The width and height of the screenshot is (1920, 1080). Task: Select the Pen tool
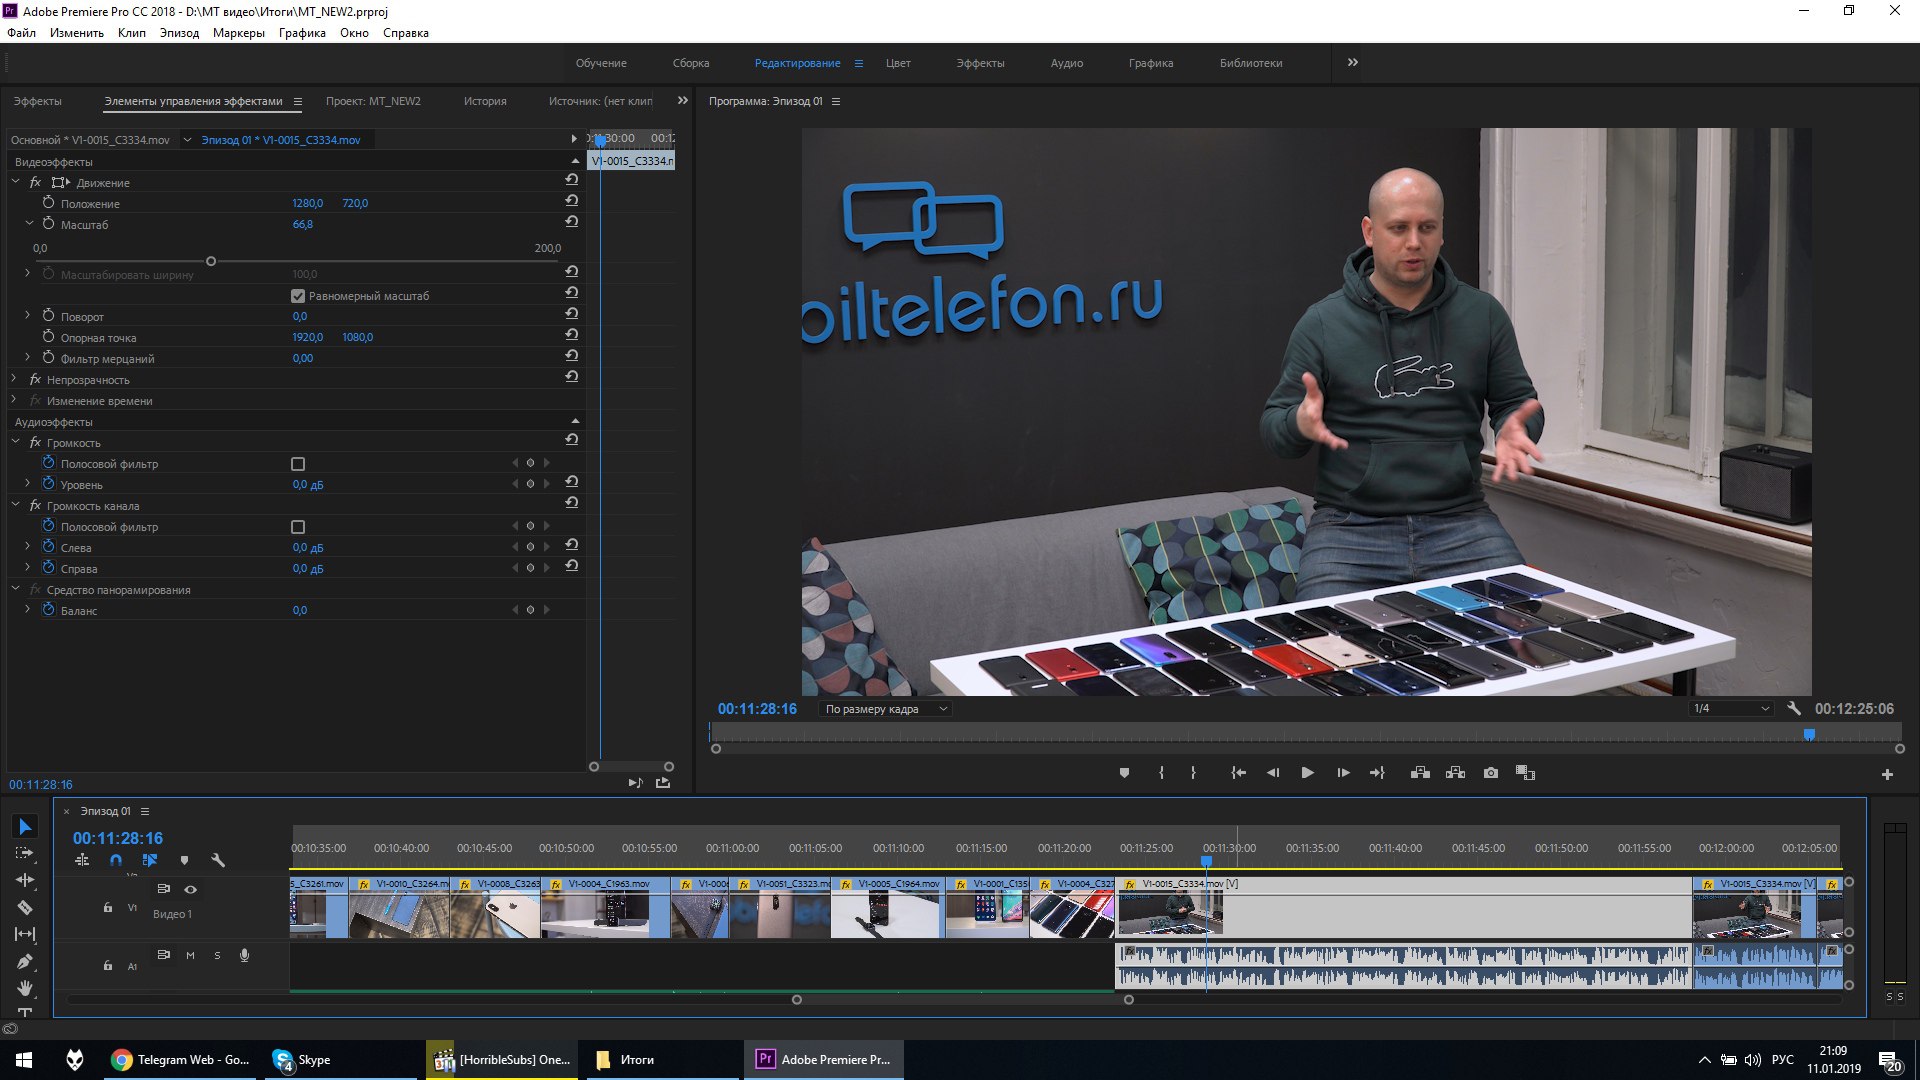[25, 961]
